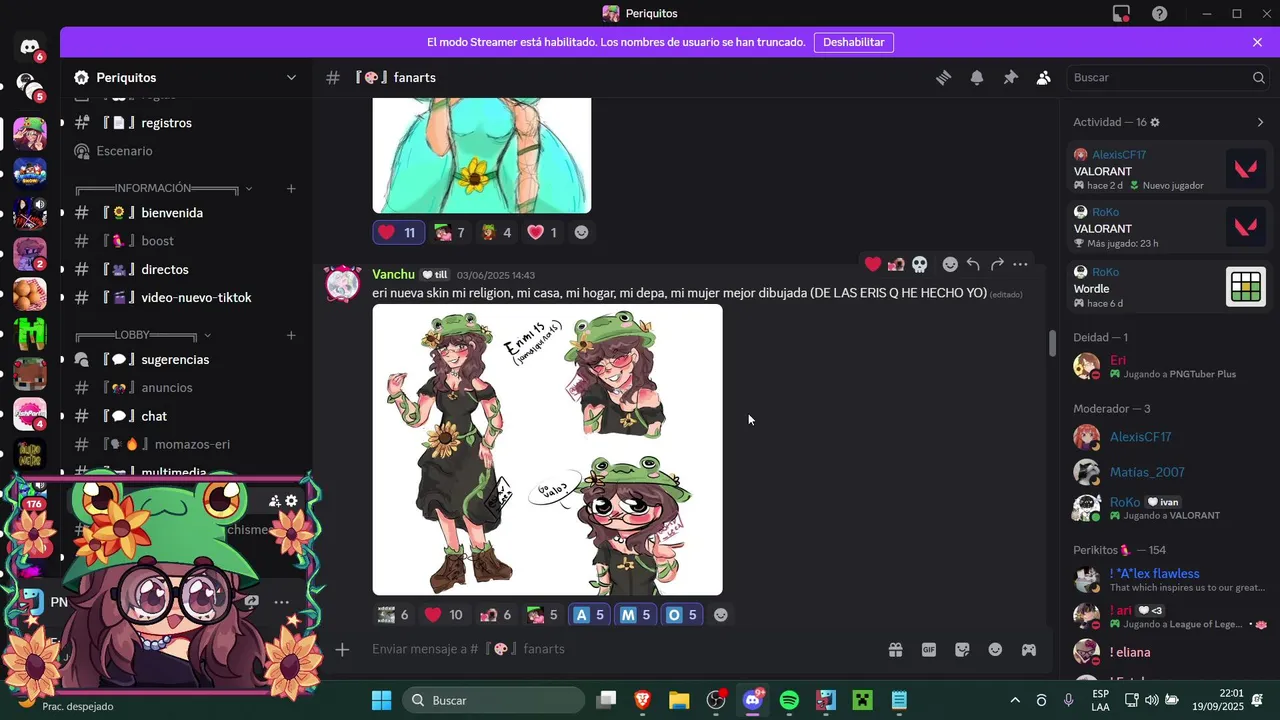
Task: Open ! eliana in member list
Action: (x=1169, y=652)
